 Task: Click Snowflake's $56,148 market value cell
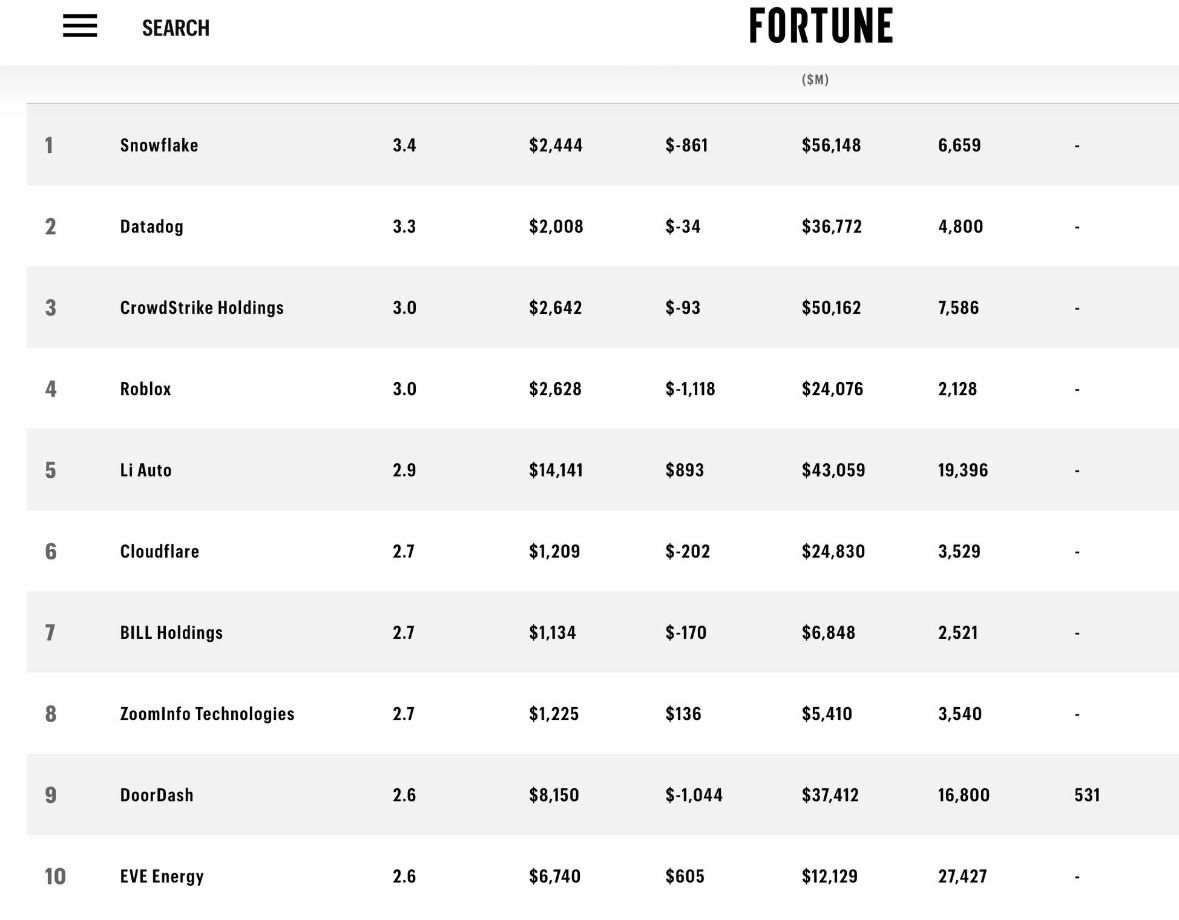(831, 145)
